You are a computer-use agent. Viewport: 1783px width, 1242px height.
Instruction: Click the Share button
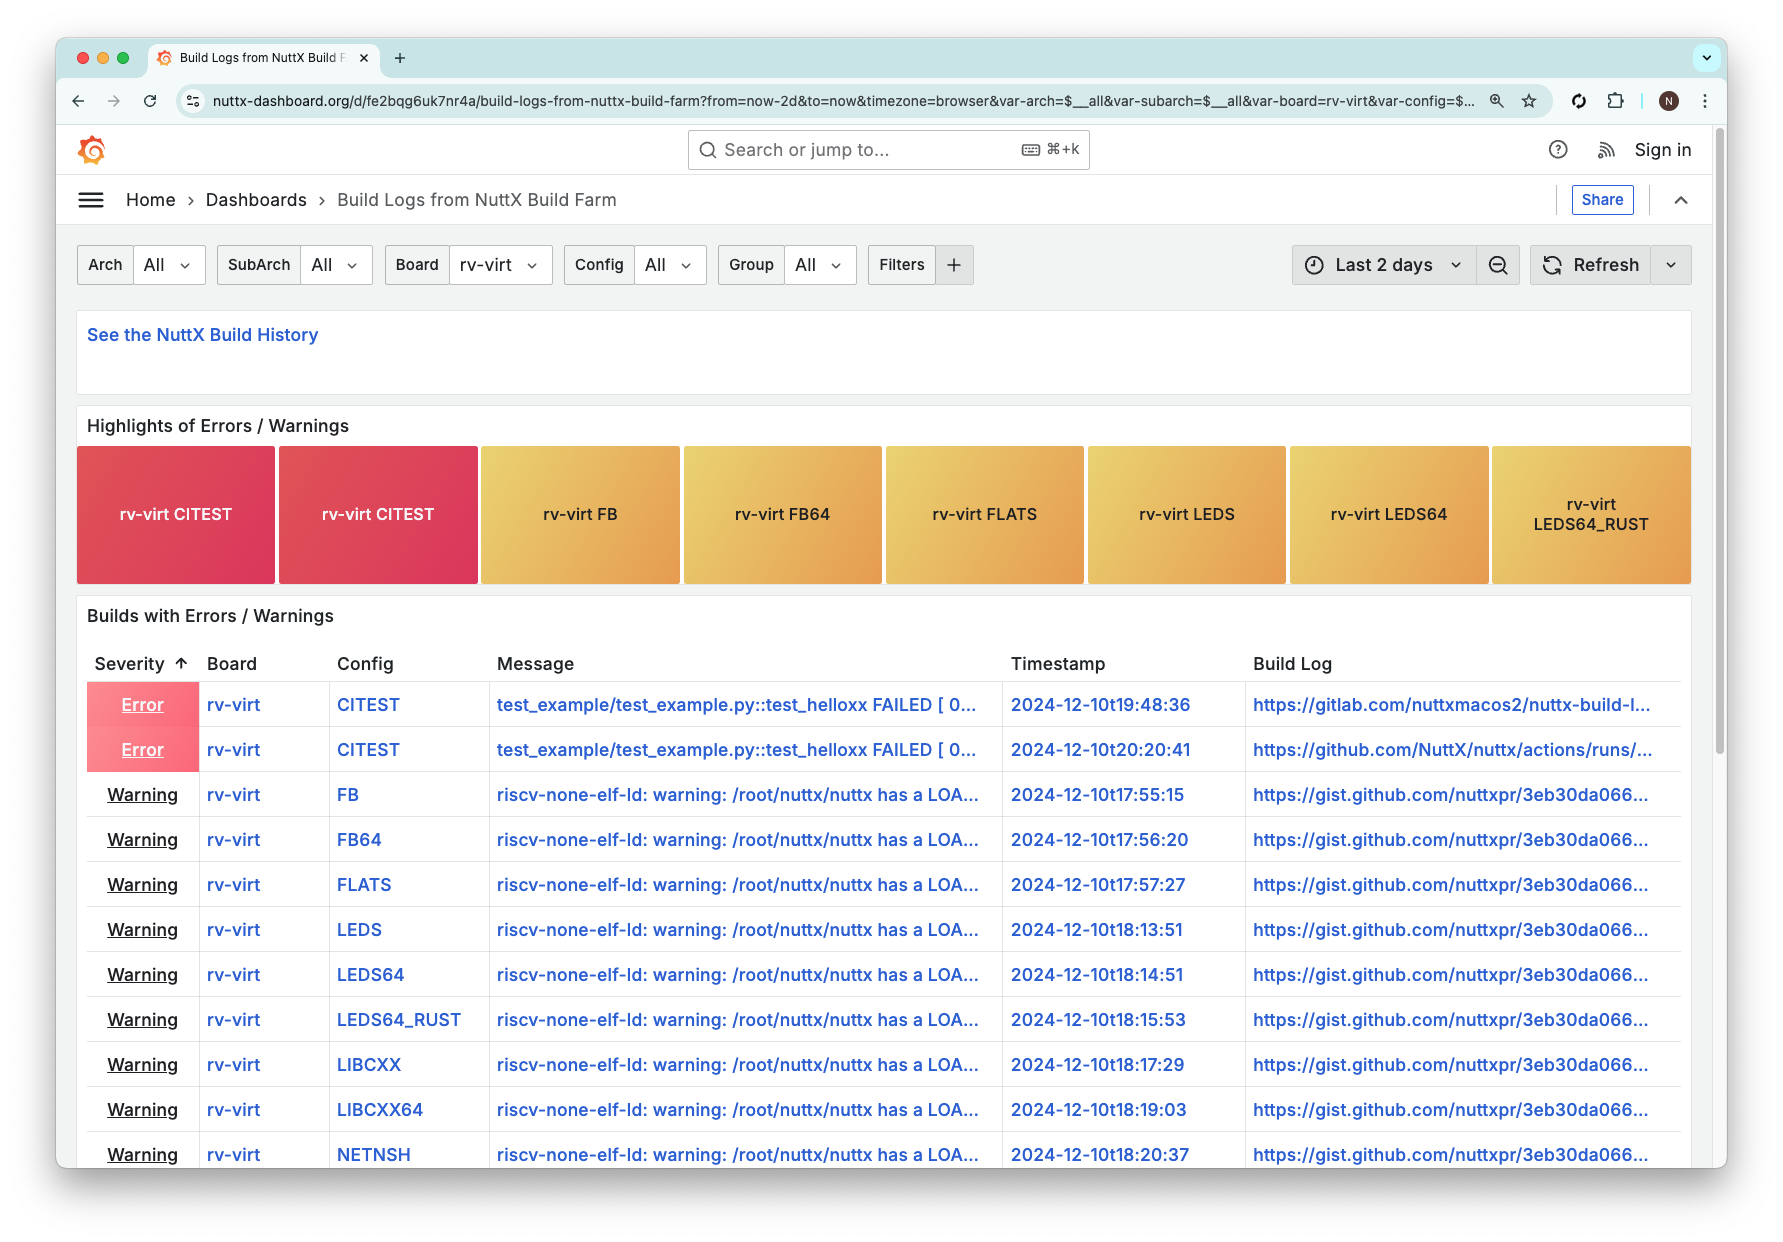click(x=1602, y=200)
